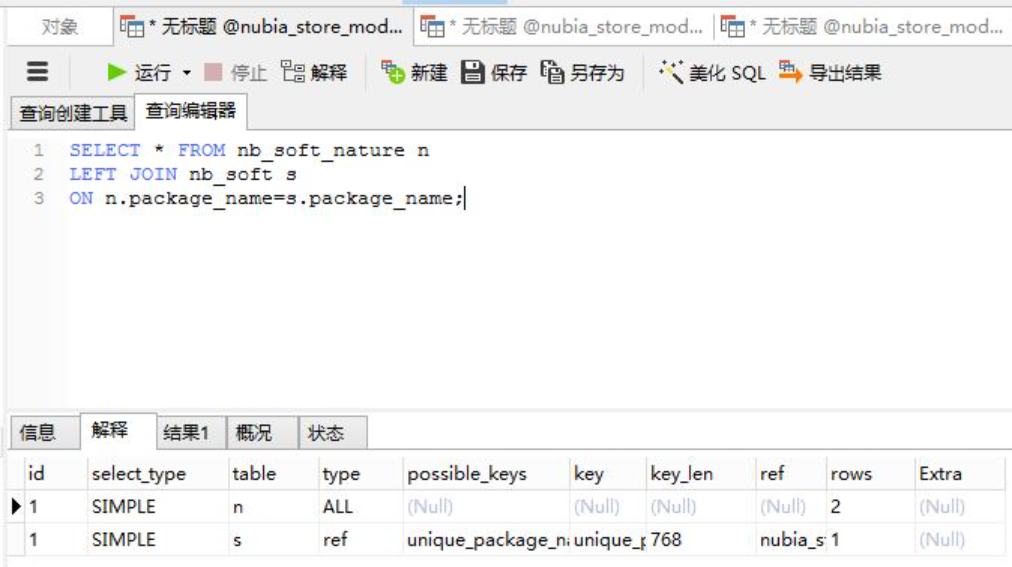The height and width of the screenshot is (567, 1012).
Task: Click the 'type' column header
Action: coord(361,474)
